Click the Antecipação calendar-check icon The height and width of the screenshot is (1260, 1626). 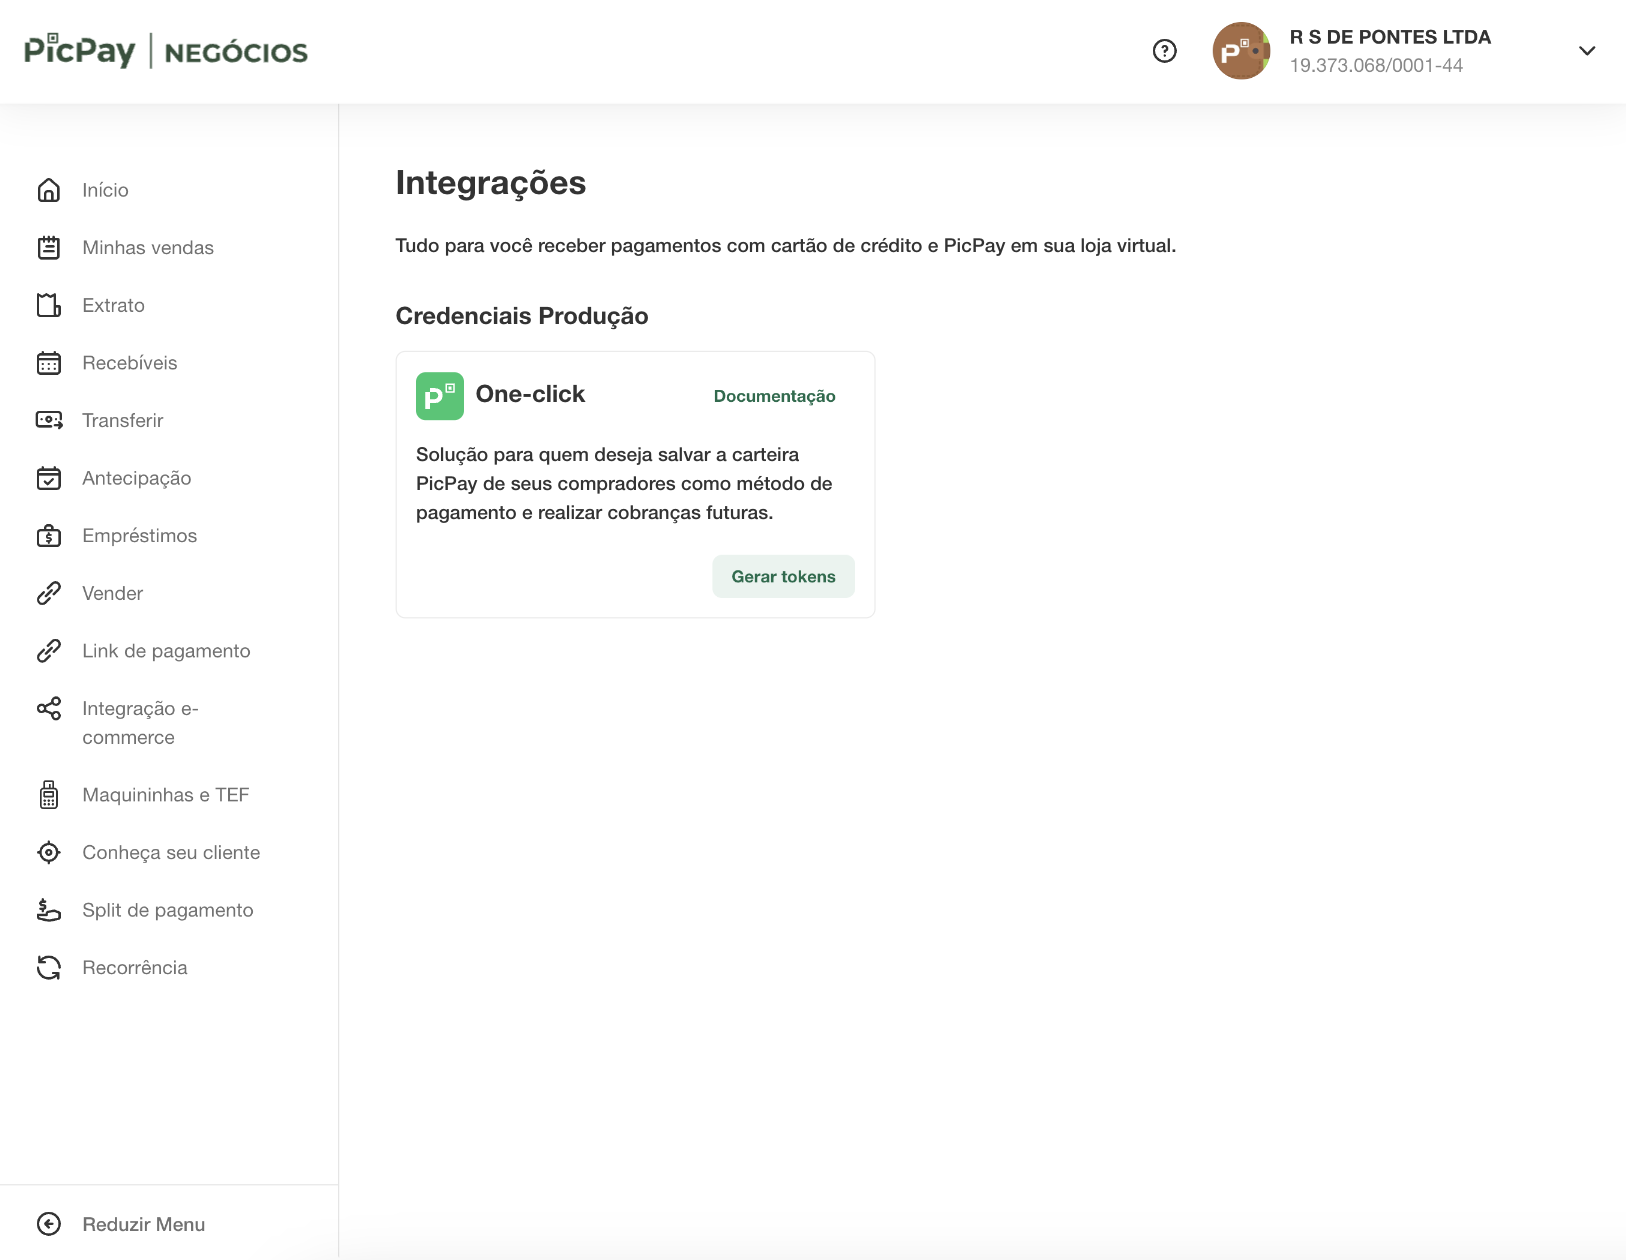pyautogui.click(x=49, y=478)
